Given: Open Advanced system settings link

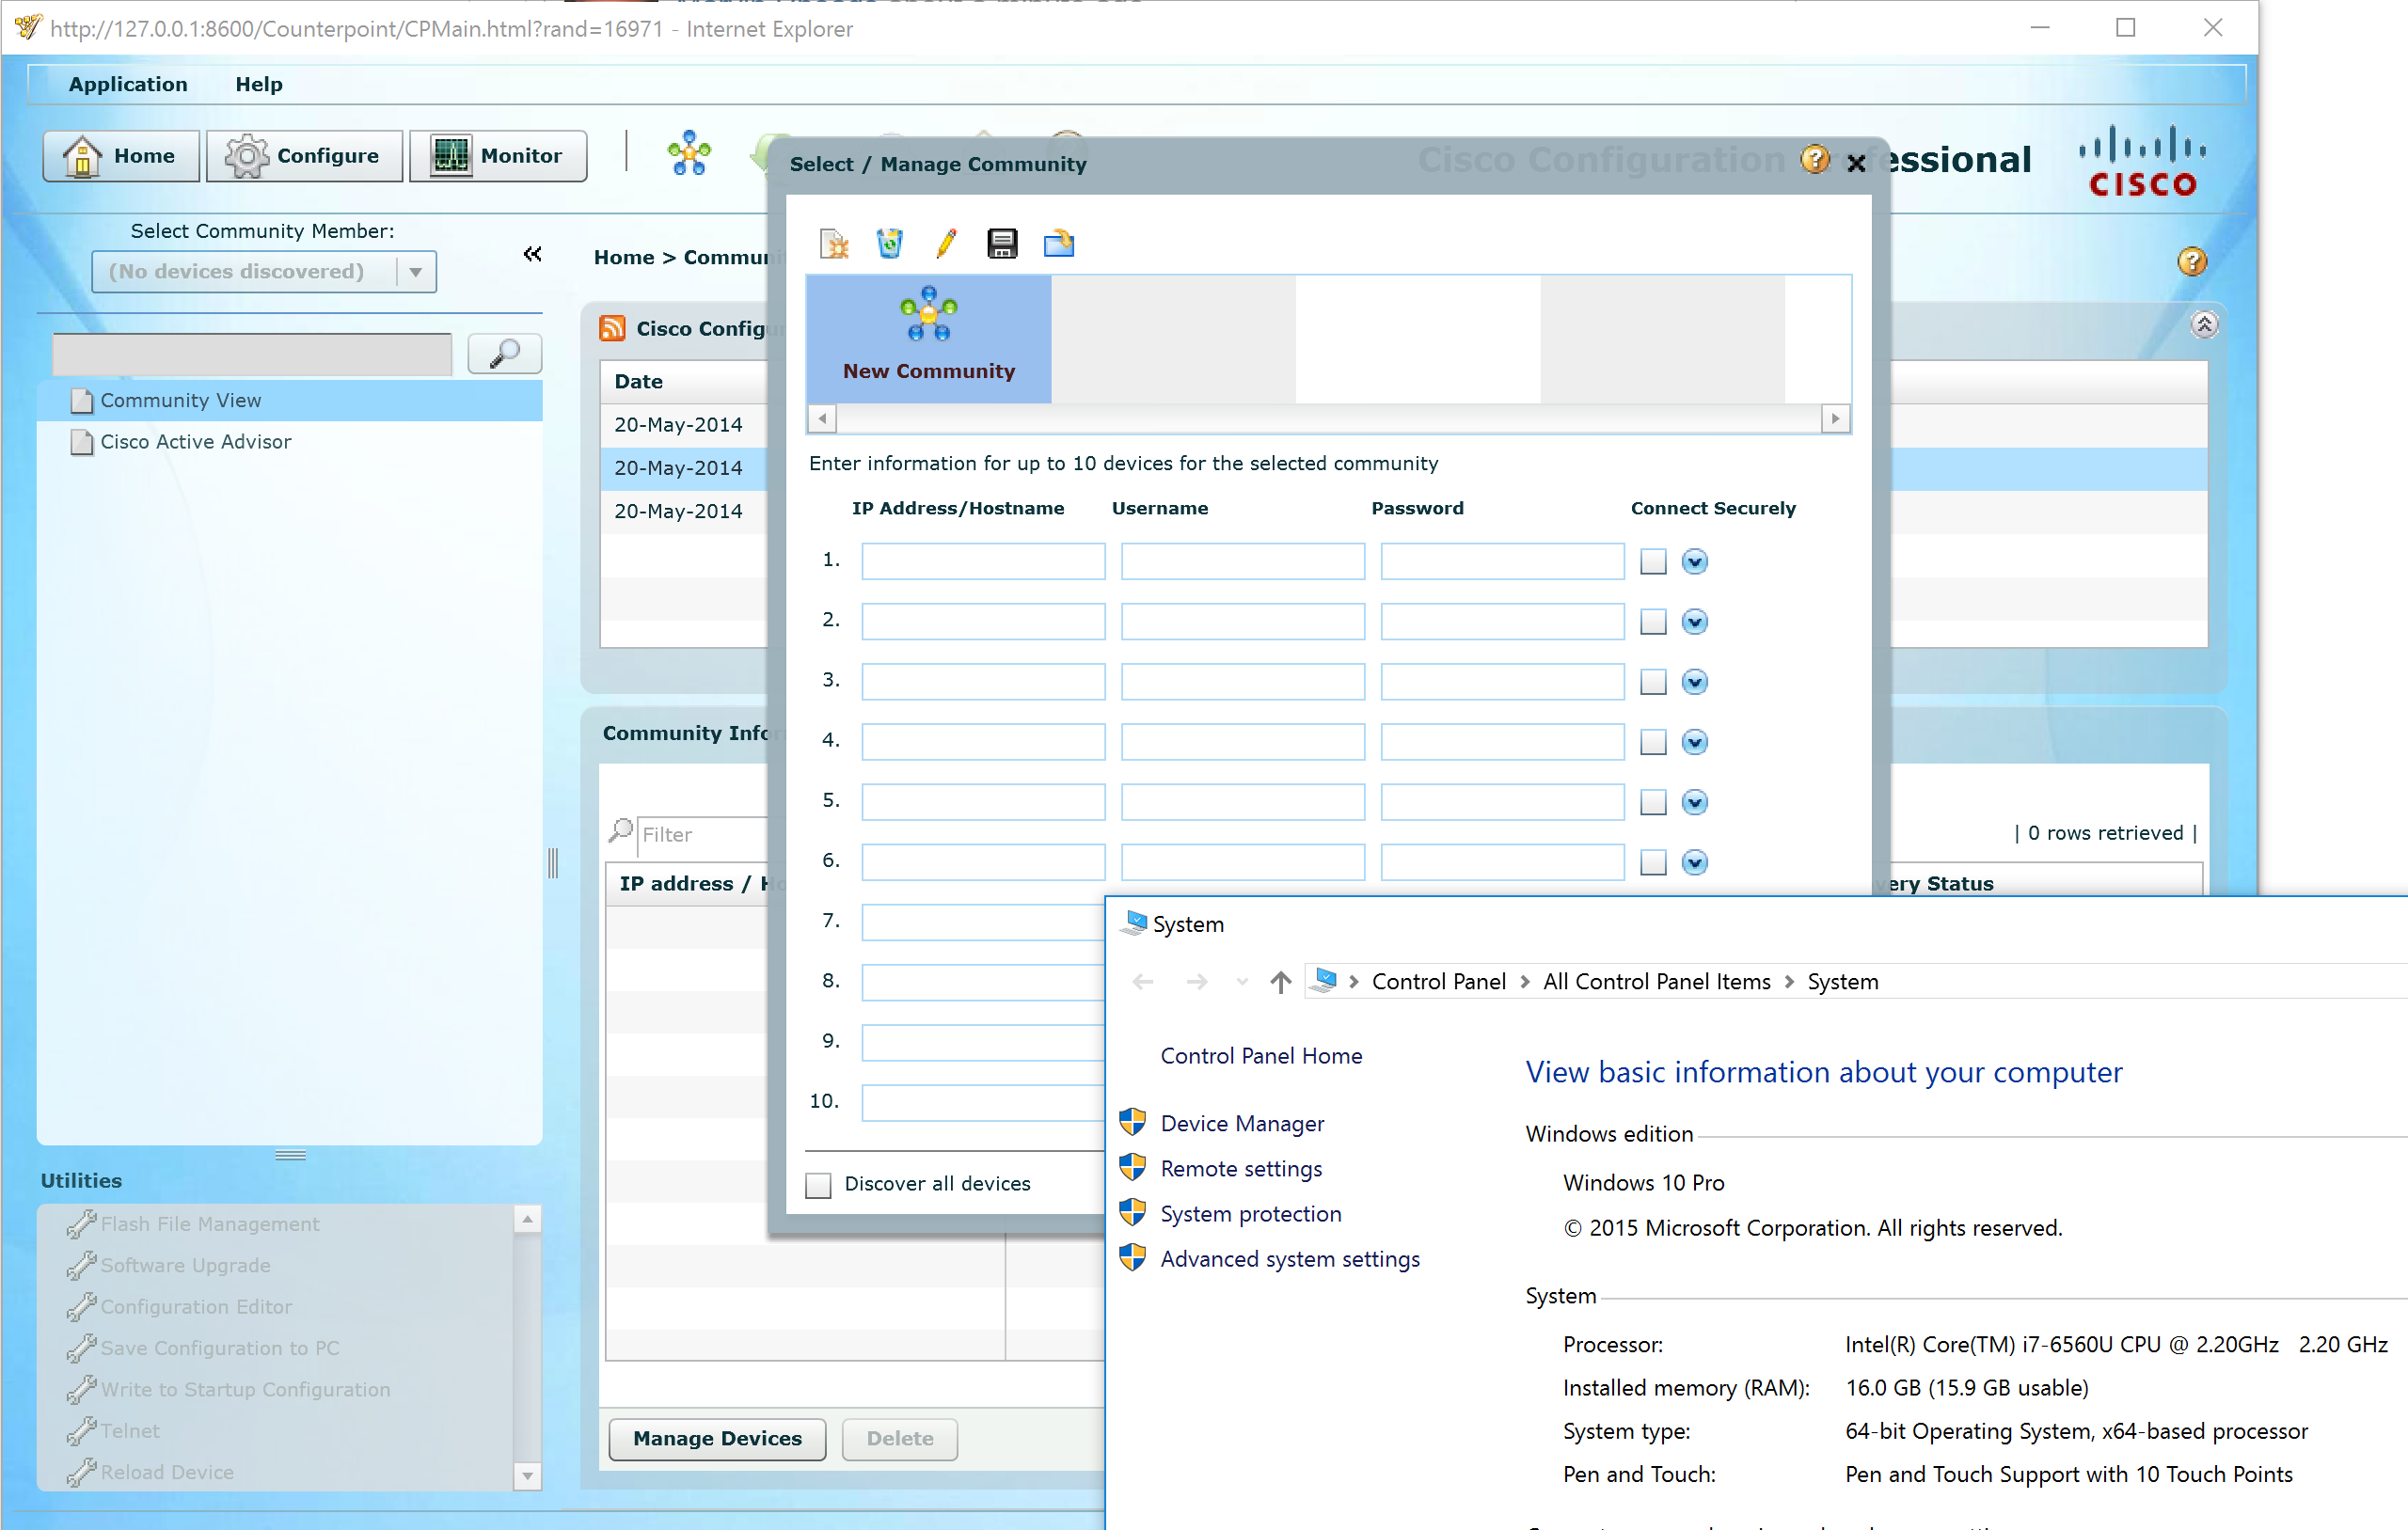Looking at the screenshot, I should pos(1290,1259).
